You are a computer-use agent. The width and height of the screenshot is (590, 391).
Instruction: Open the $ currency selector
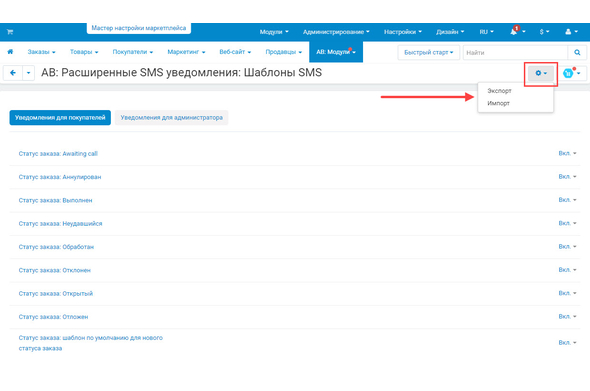coord(544,32)
